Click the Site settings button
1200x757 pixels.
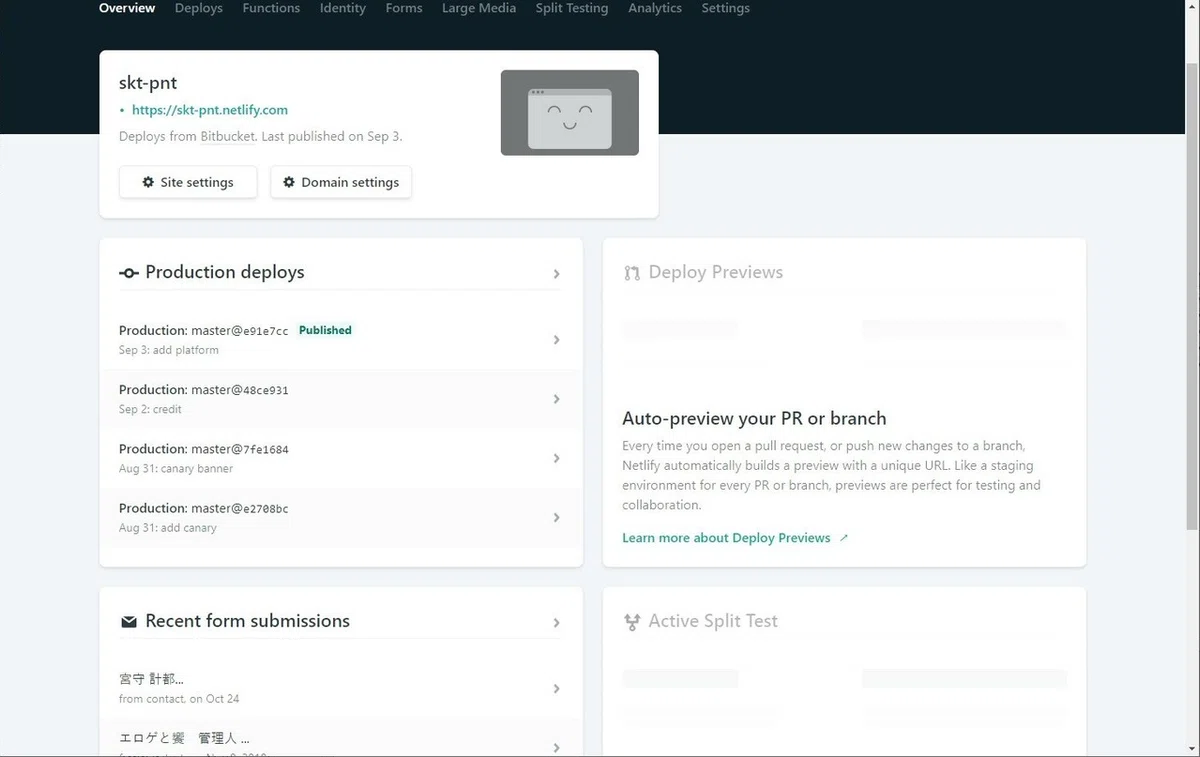point(188,182)
